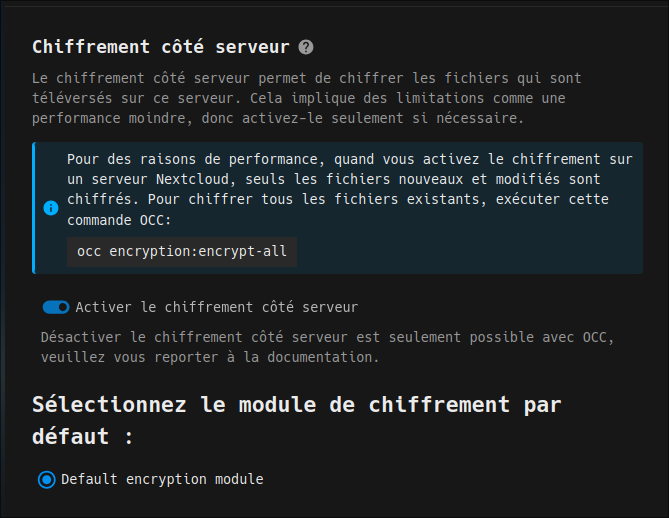Screen dimensions: 669x518
Task: Click 'veuillez vous reporter' in the hint text
Action: tap(128, 356)
